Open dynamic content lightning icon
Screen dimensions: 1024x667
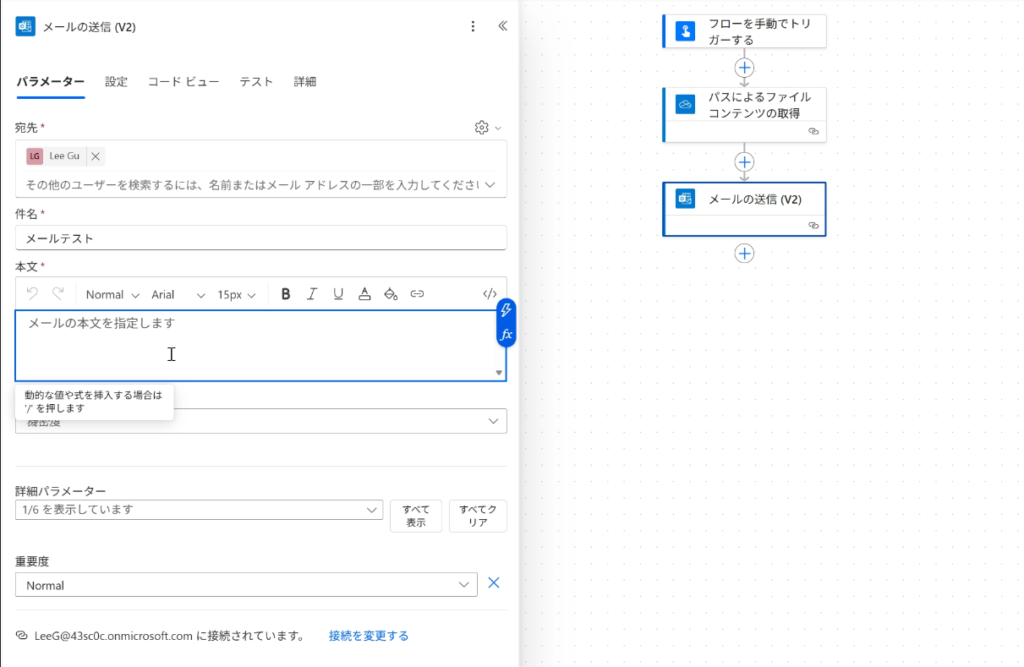pyautogui.click(x=506, y=311)
